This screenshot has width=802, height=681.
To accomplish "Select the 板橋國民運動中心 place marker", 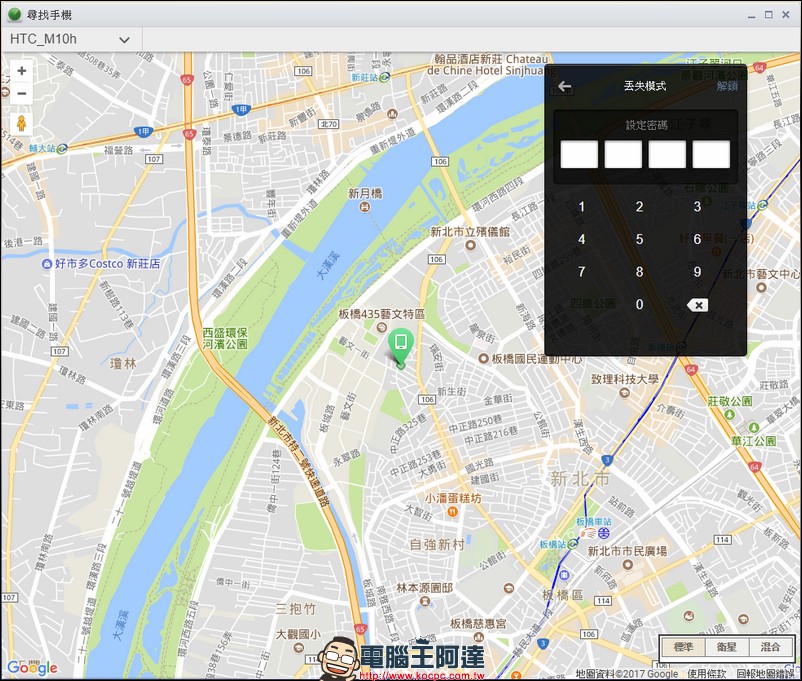I will point(483,359).
